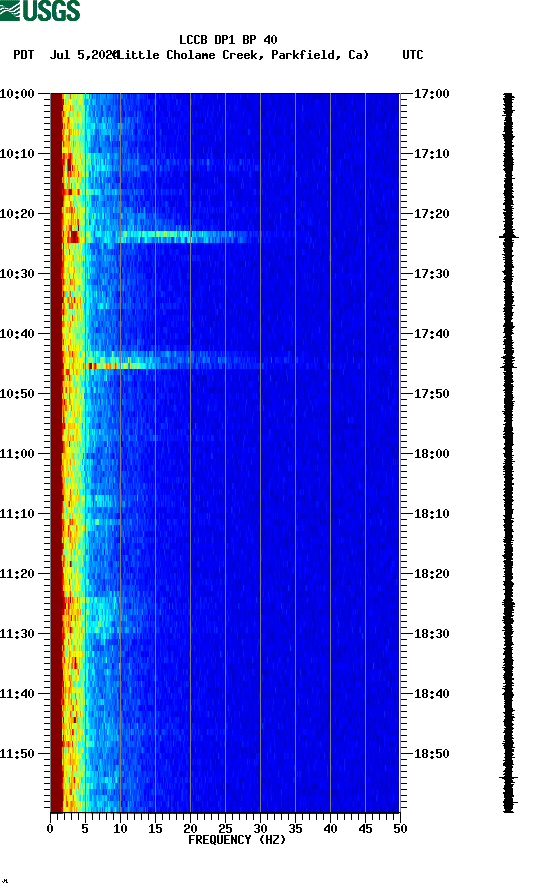Viewport: 552px width, 892px height.
Task: Click the 15 Hz frequency tick label
Action: click(x=155, y=829)
